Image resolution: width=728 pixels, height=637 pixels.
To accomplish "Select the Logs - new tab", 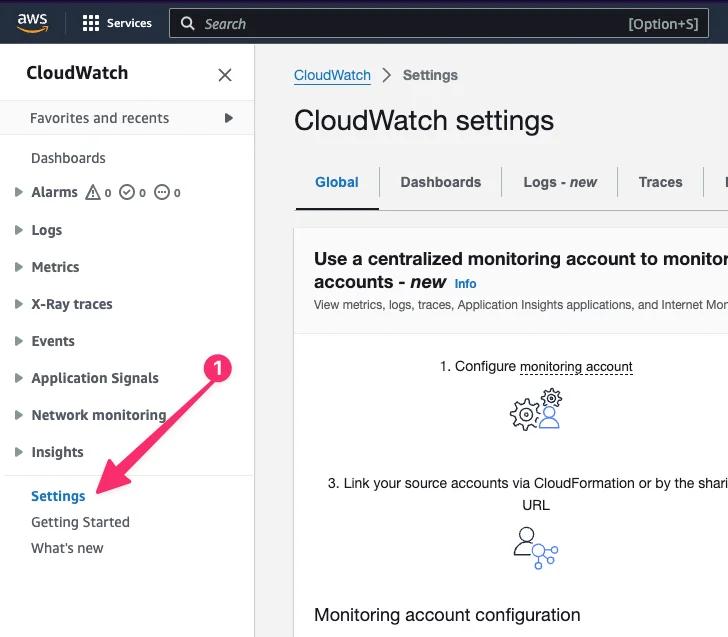I will (560, 182).
